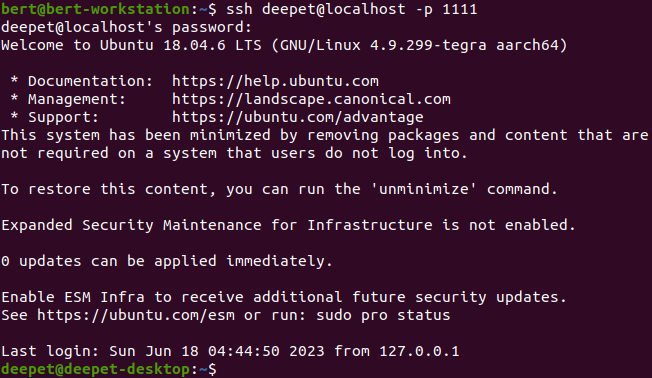
Task: Click the 'unminimize' command word
Action: pos(423,189)
